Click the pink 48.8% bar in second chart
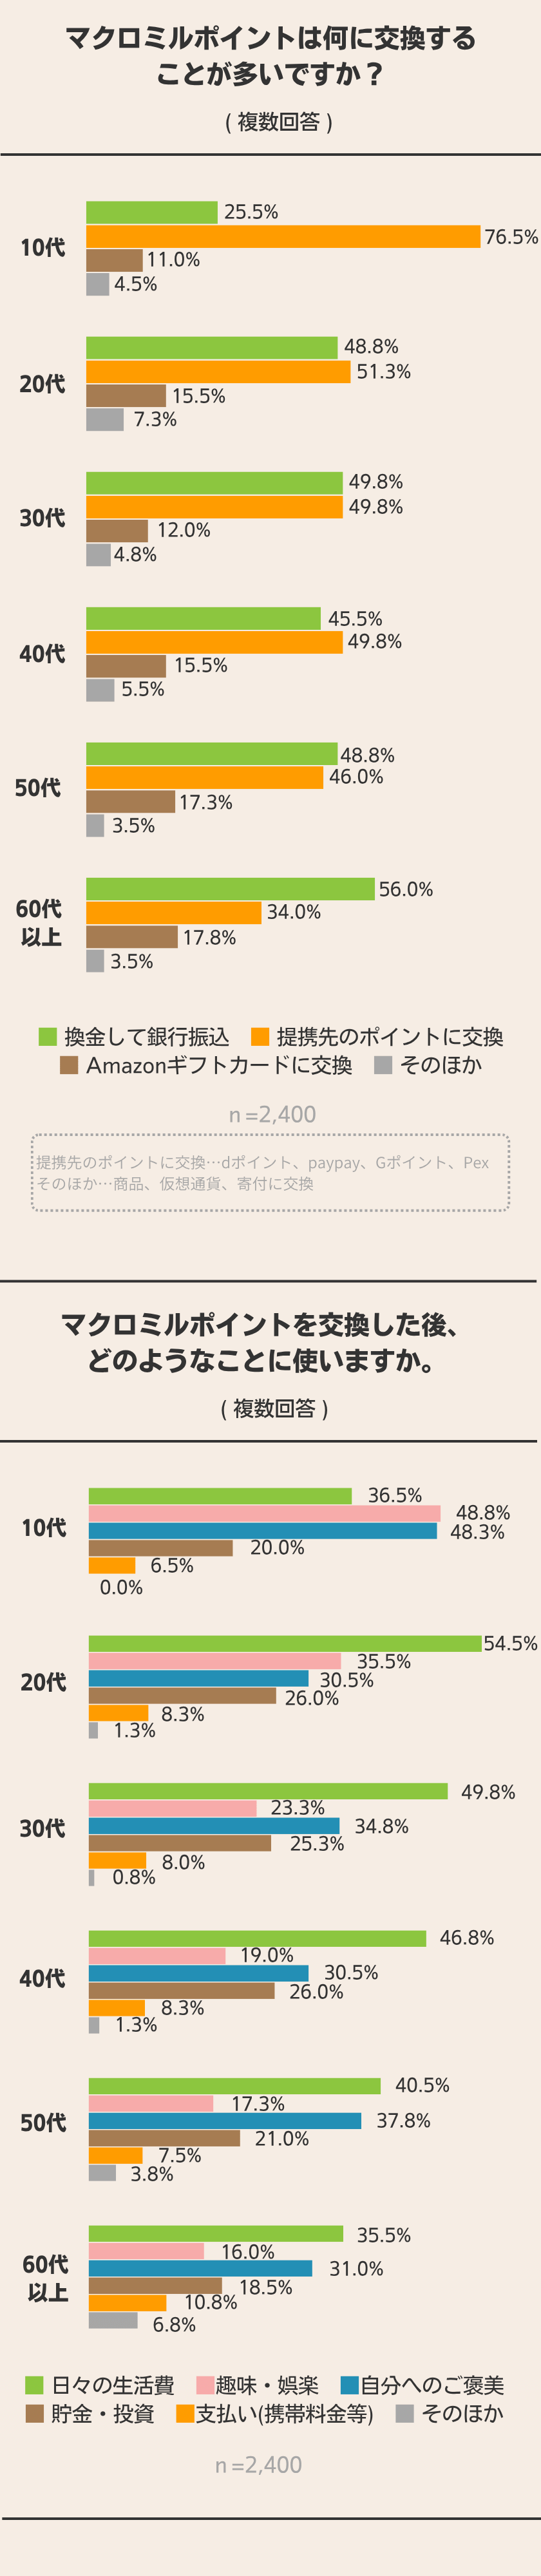The width and height of the screenshot is (541, 2576). click(264, 1512)
